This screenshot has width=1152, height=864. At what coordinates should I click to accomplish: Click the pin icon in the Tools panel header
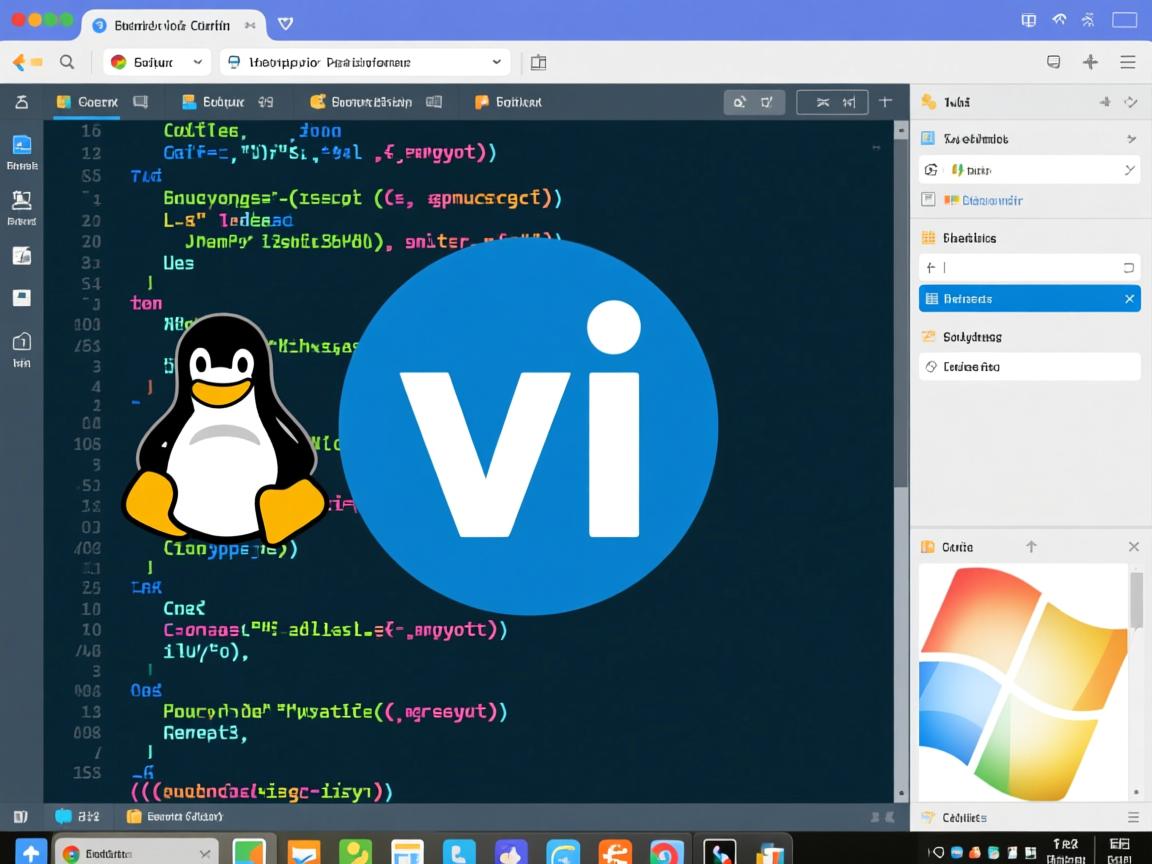[x=1105, y=100]
